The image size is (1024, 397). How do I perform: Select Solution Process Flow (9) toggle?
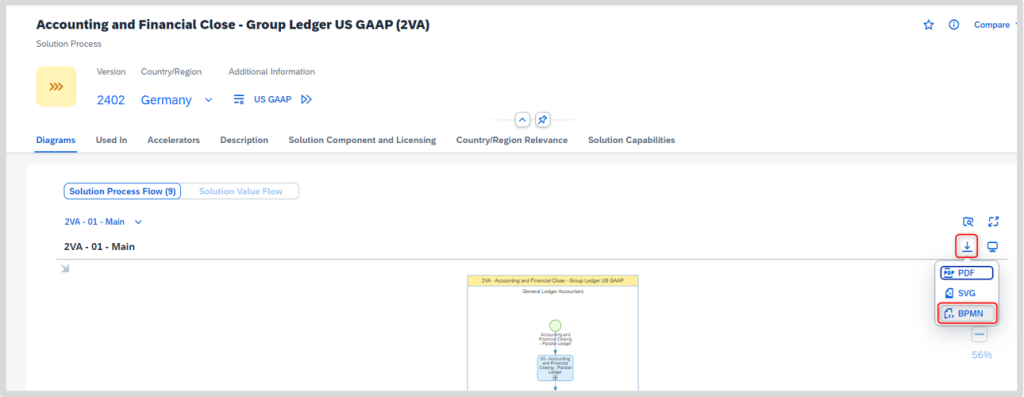[x=123, y=191]
